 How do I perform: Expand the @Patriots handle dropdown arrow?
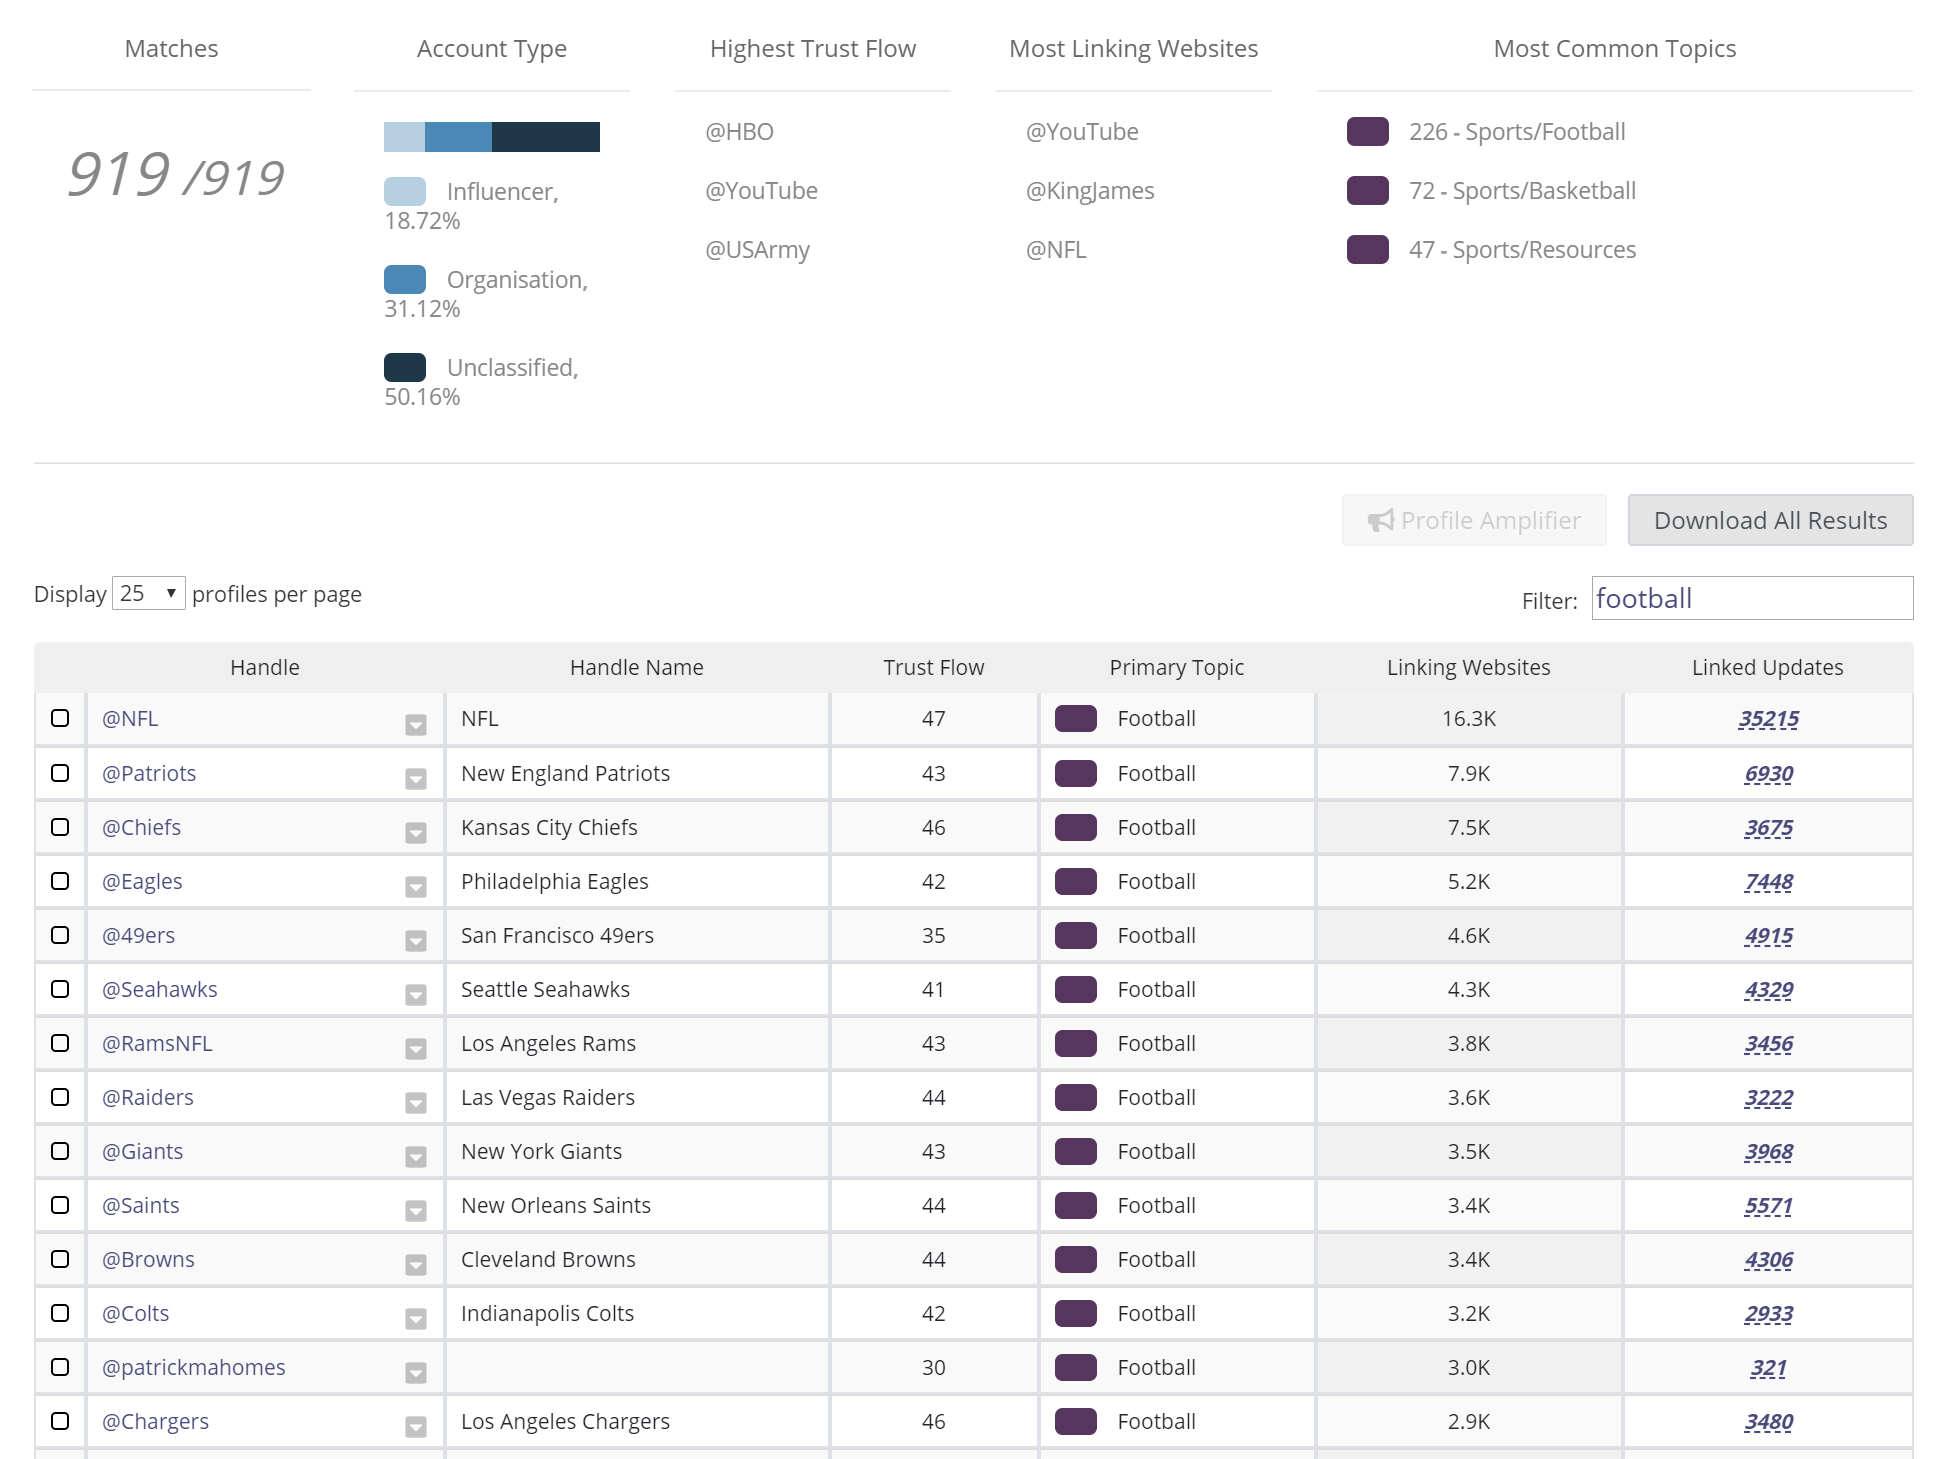click(x=416, y=779)
